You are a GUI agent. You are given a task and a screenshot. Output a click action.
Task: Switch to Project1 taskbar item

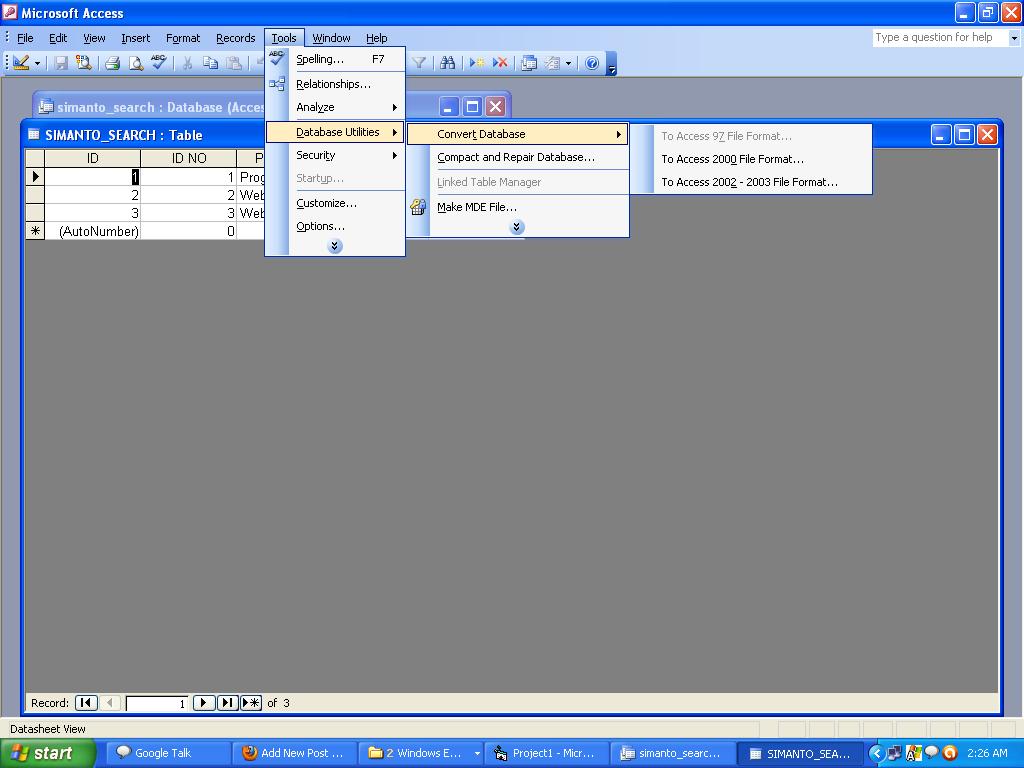[547, 753]
